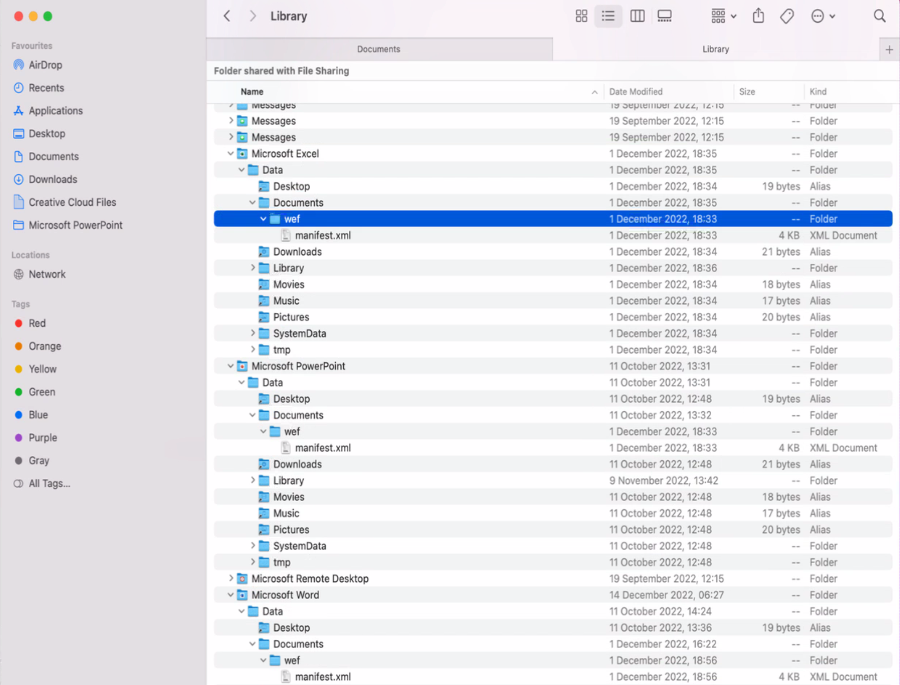Go back with the left chevron

[227, 16]
